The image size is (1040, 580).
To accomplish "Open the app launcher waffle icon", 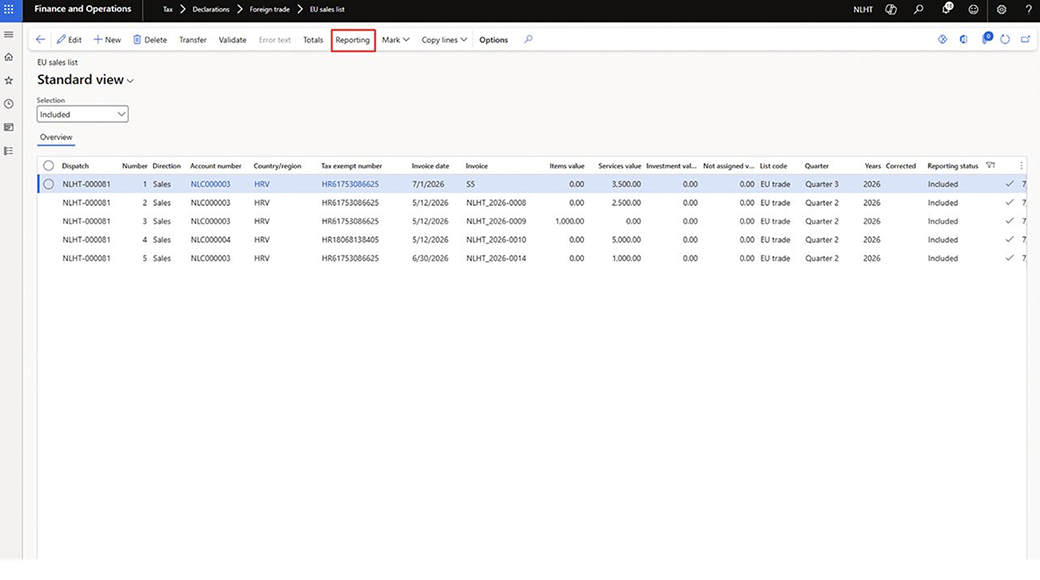I will pos(9,9).
